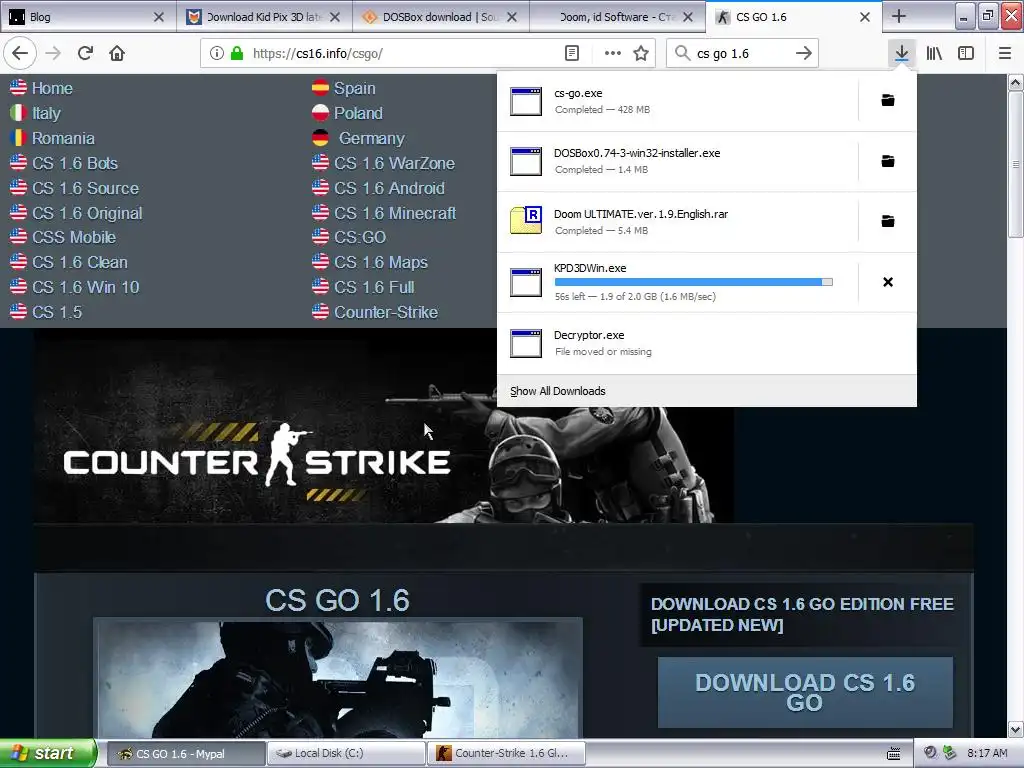Toggle the downloads toolbar arrow button
Image resolution: width=1024 pixels, height=768 pixels.
point(901,54)
